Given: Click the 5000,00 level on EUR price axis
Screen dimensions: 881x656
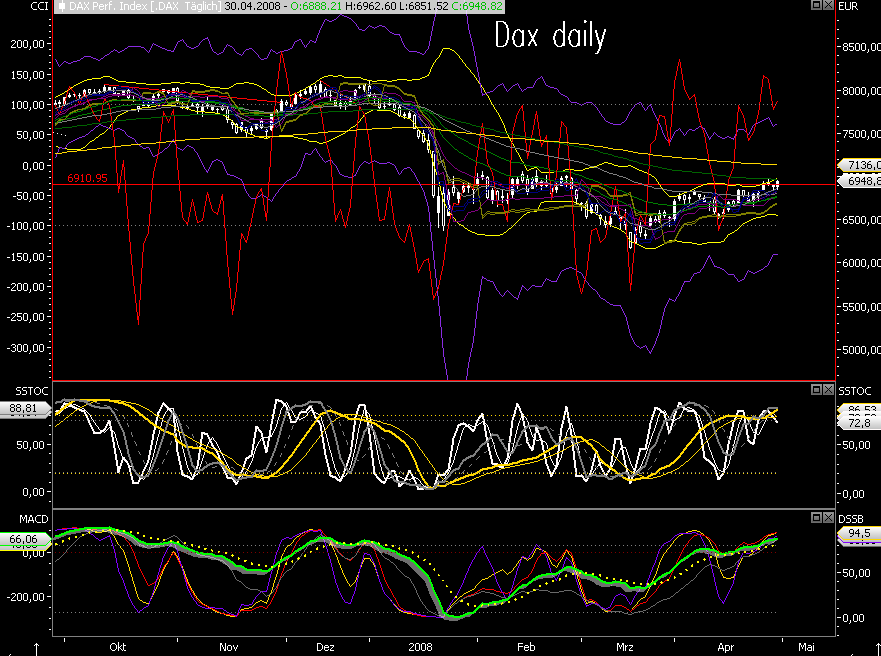Looking at the screenshot, I should [x=861, y=350].
